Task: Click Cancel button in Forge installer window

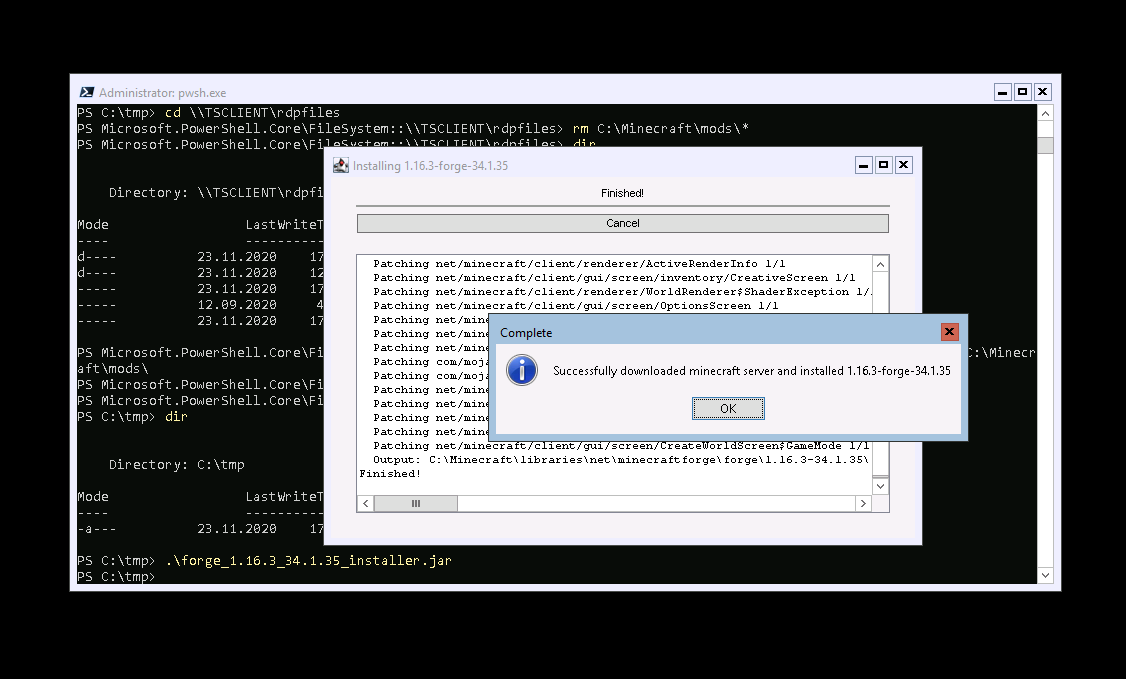Action: 623,223
